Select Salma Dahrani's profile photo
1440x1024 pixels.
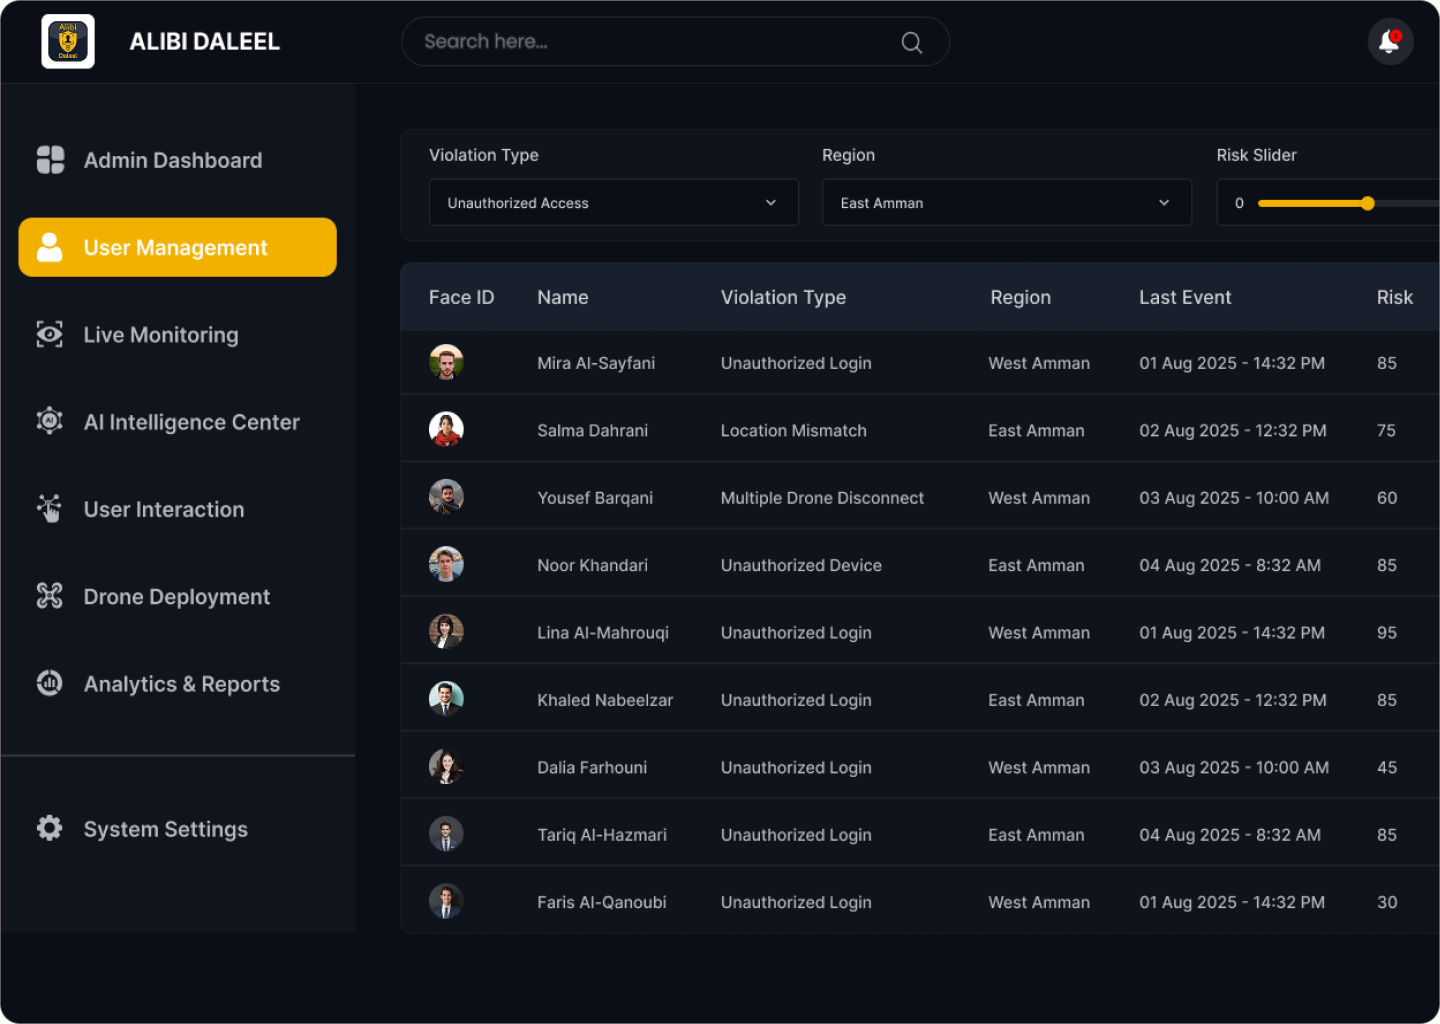[x=446, y=429]
